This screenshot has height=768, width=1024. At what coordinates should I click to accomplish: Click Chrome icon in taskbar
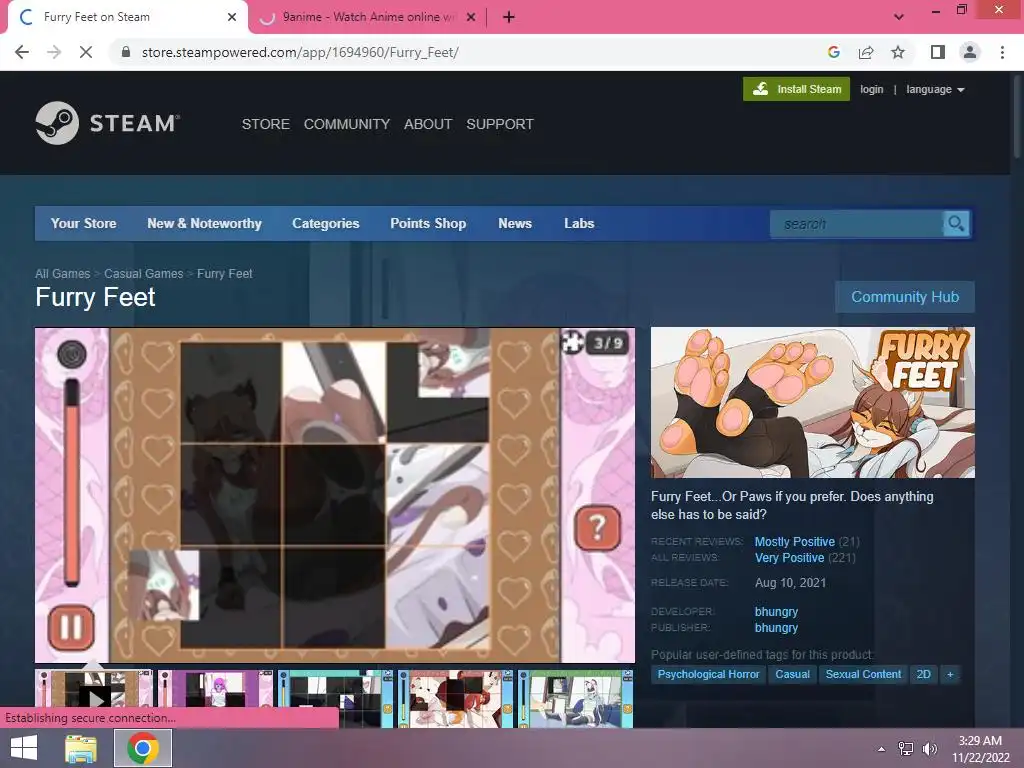pos(143,748)
